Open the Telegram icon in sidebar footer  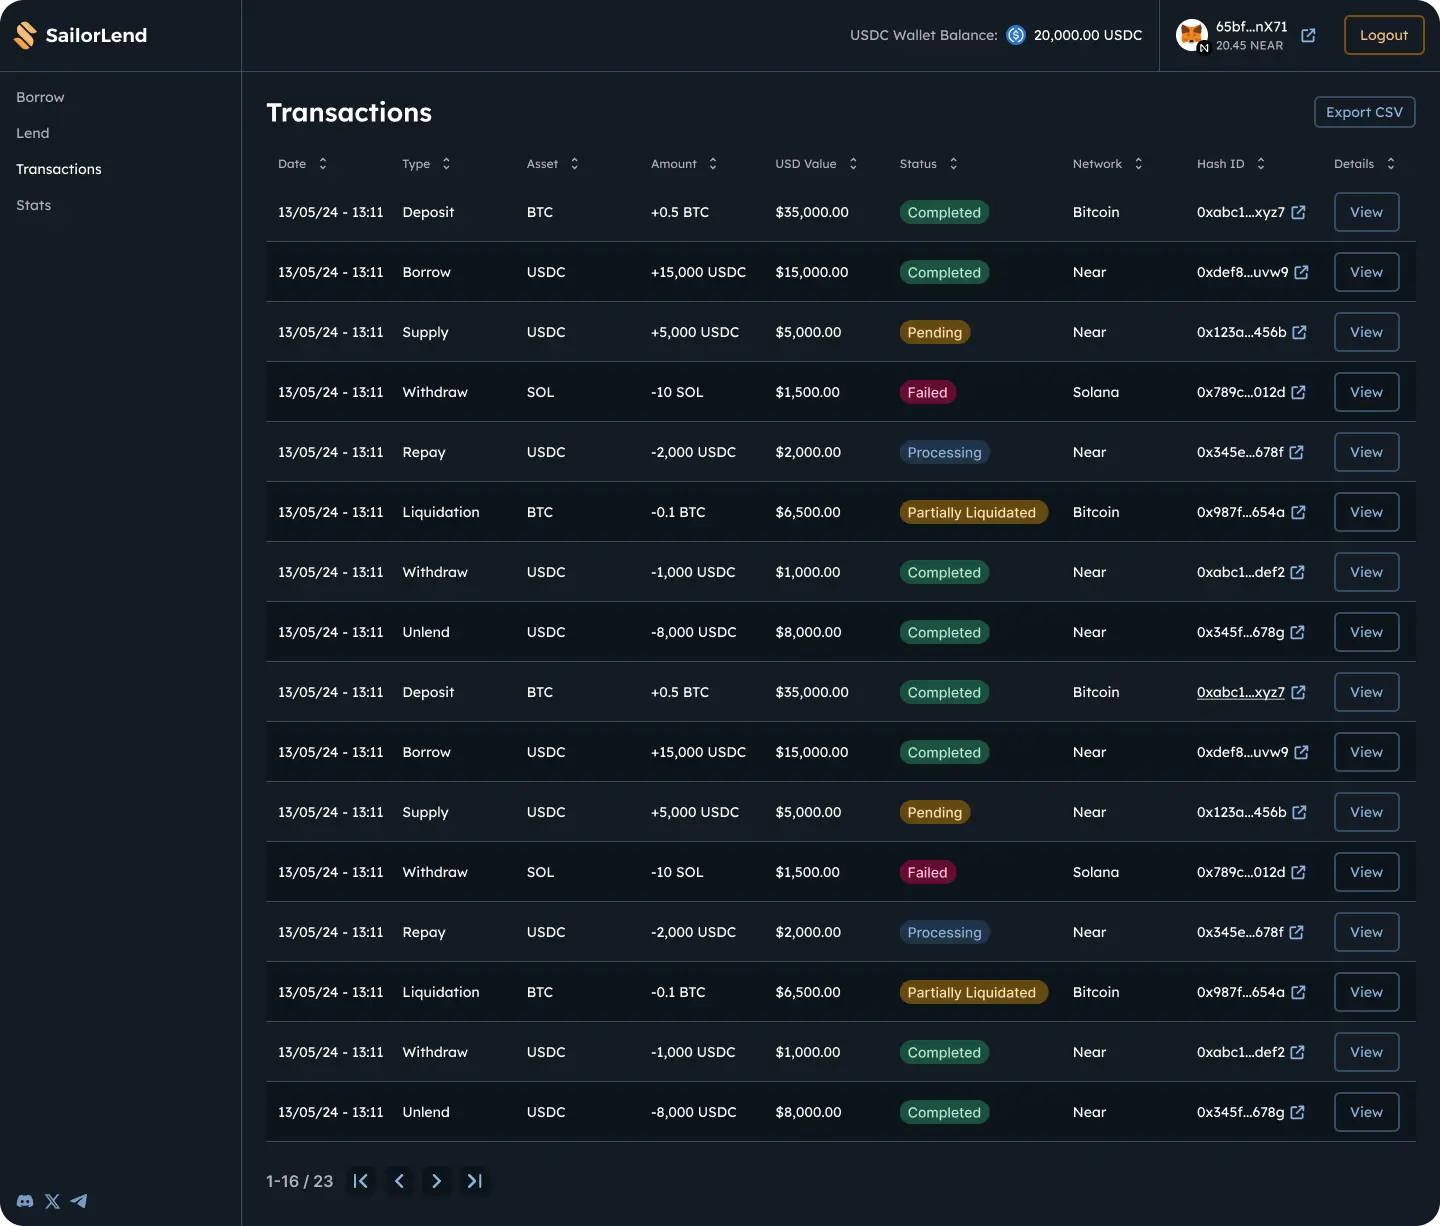tap(79, 1201)
